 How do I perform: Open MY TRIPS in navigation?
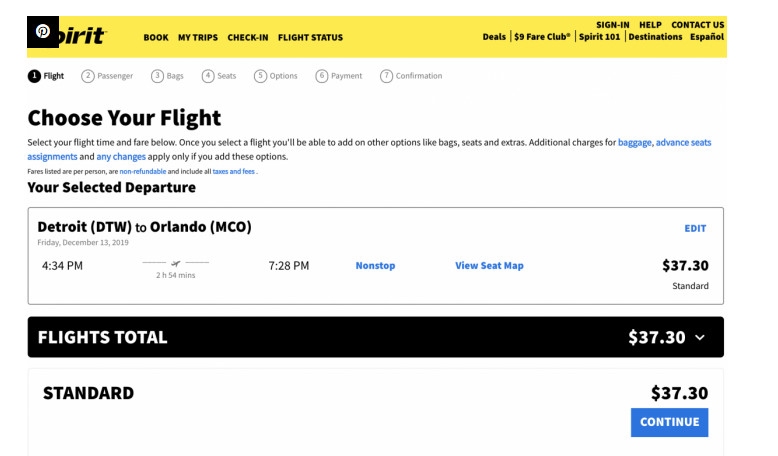(198, 38)
